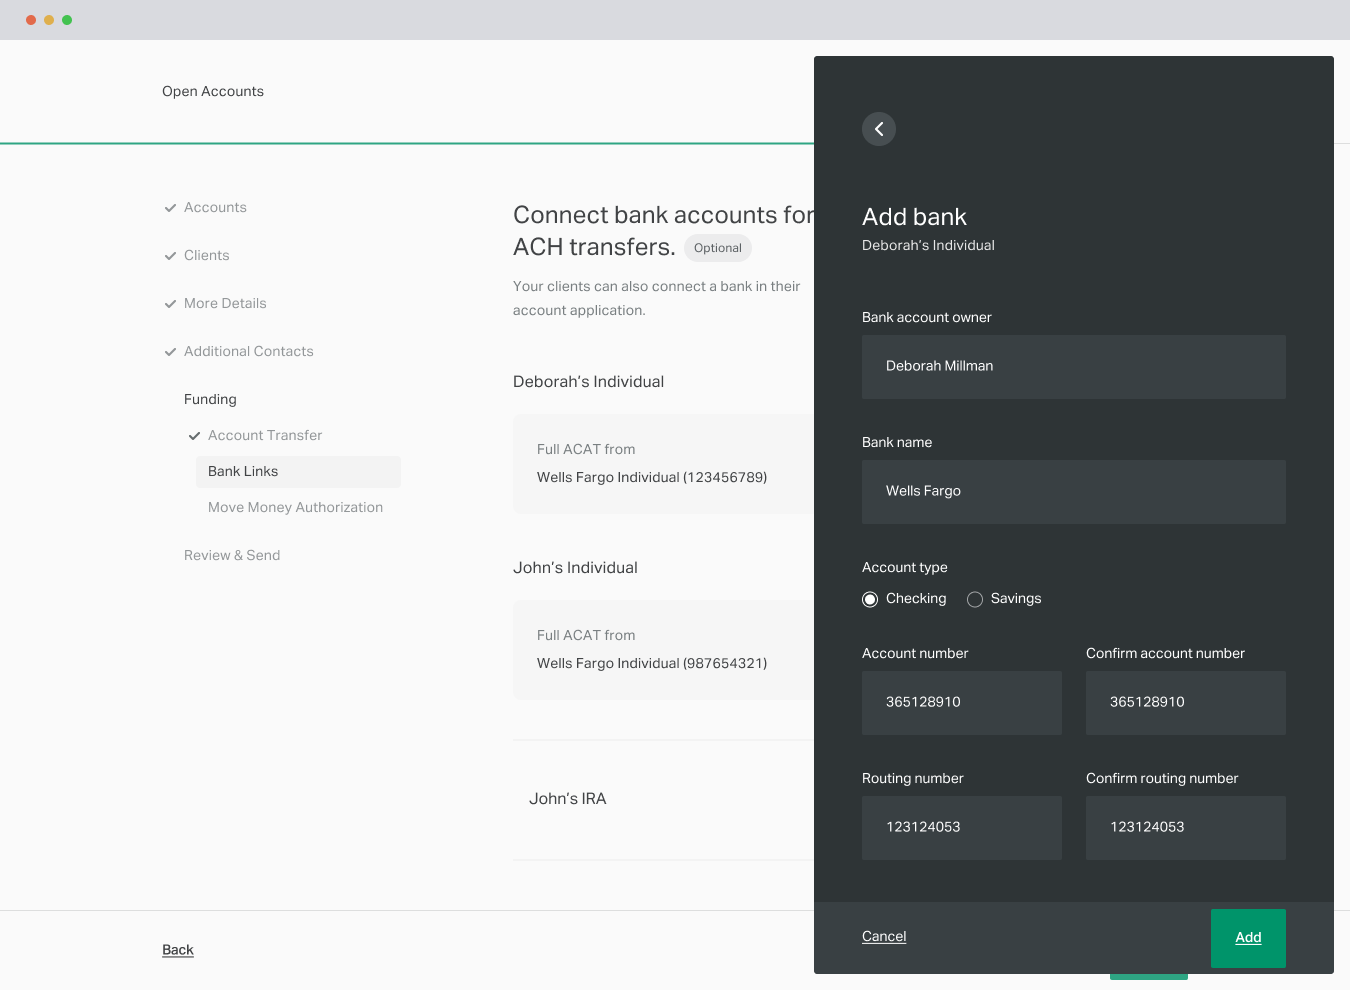
Task: Click the John's Individual section heading
Action: (x=575, y=567)
